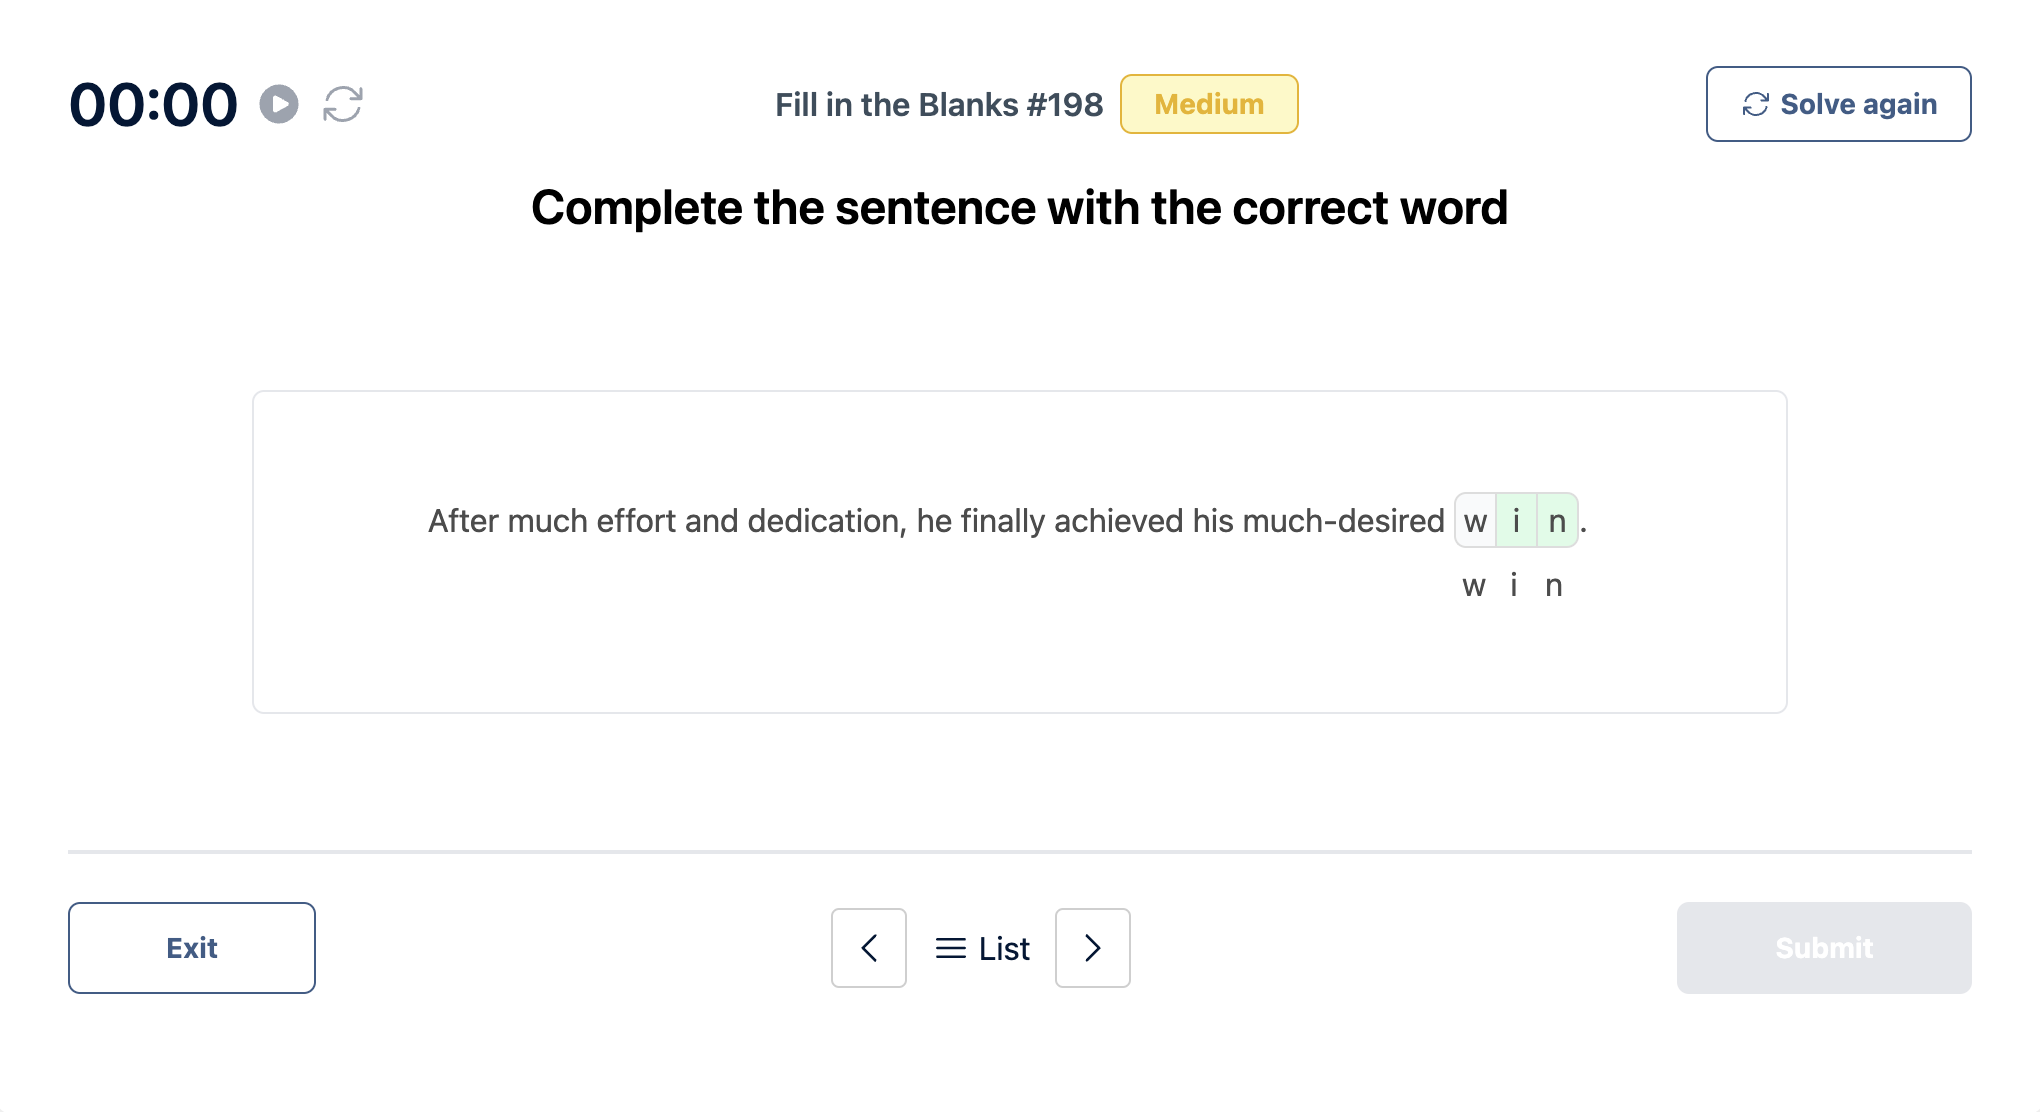Click the Submit button
2040x1112 pixels.
coord(1821,946)
